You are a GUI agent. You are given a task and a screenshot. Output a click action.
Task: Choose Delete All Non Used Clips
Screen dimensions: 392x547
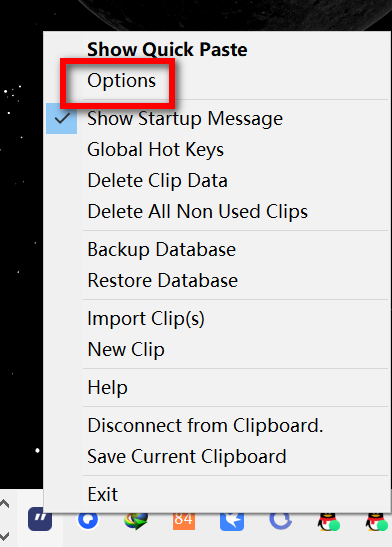197,212
